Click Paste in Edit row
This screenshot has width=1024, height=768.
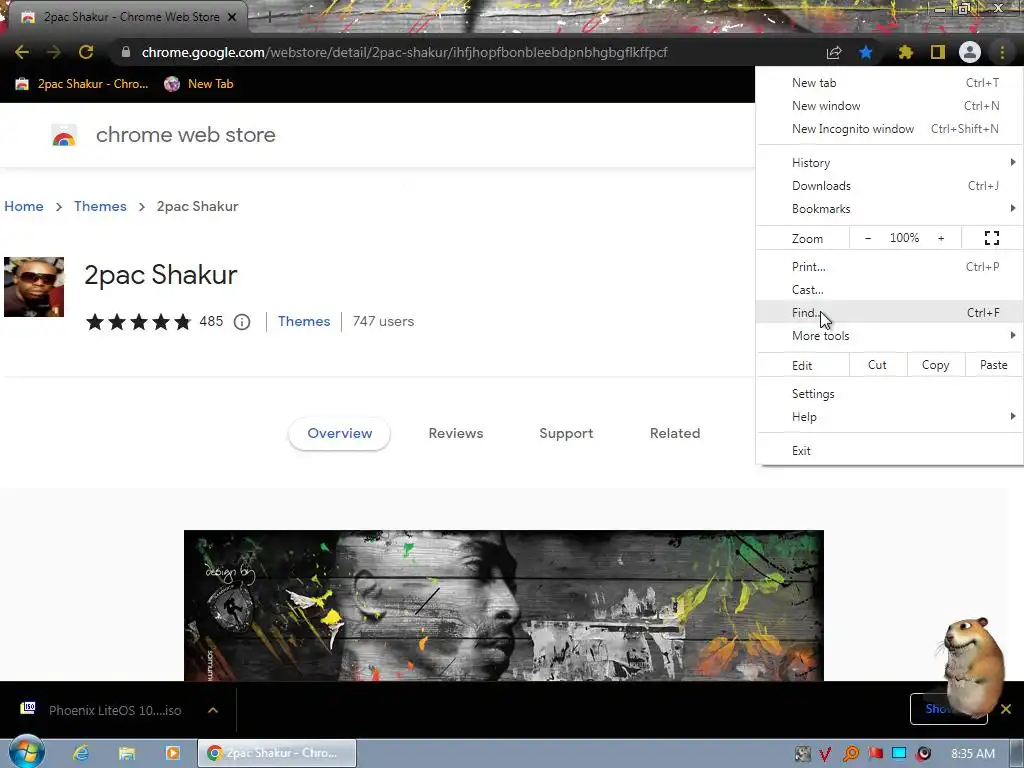click(994, 365)
